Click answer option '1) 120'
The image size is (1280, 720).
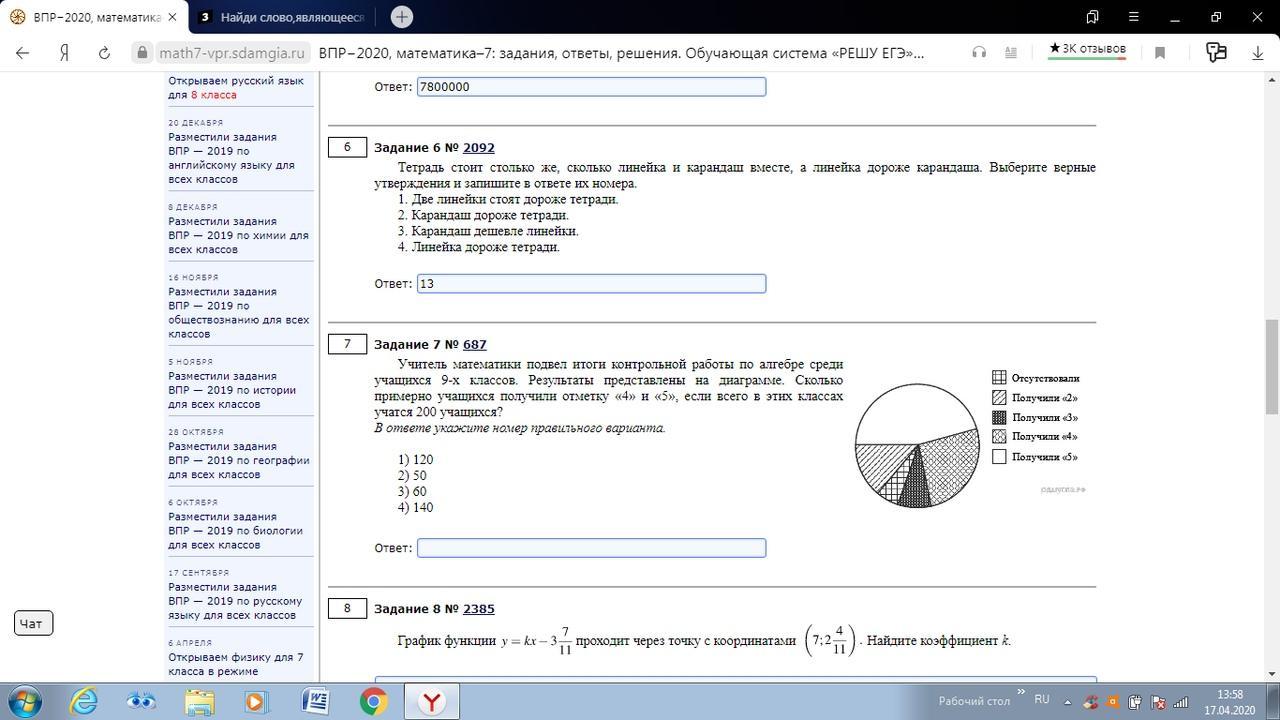point(415,460)
